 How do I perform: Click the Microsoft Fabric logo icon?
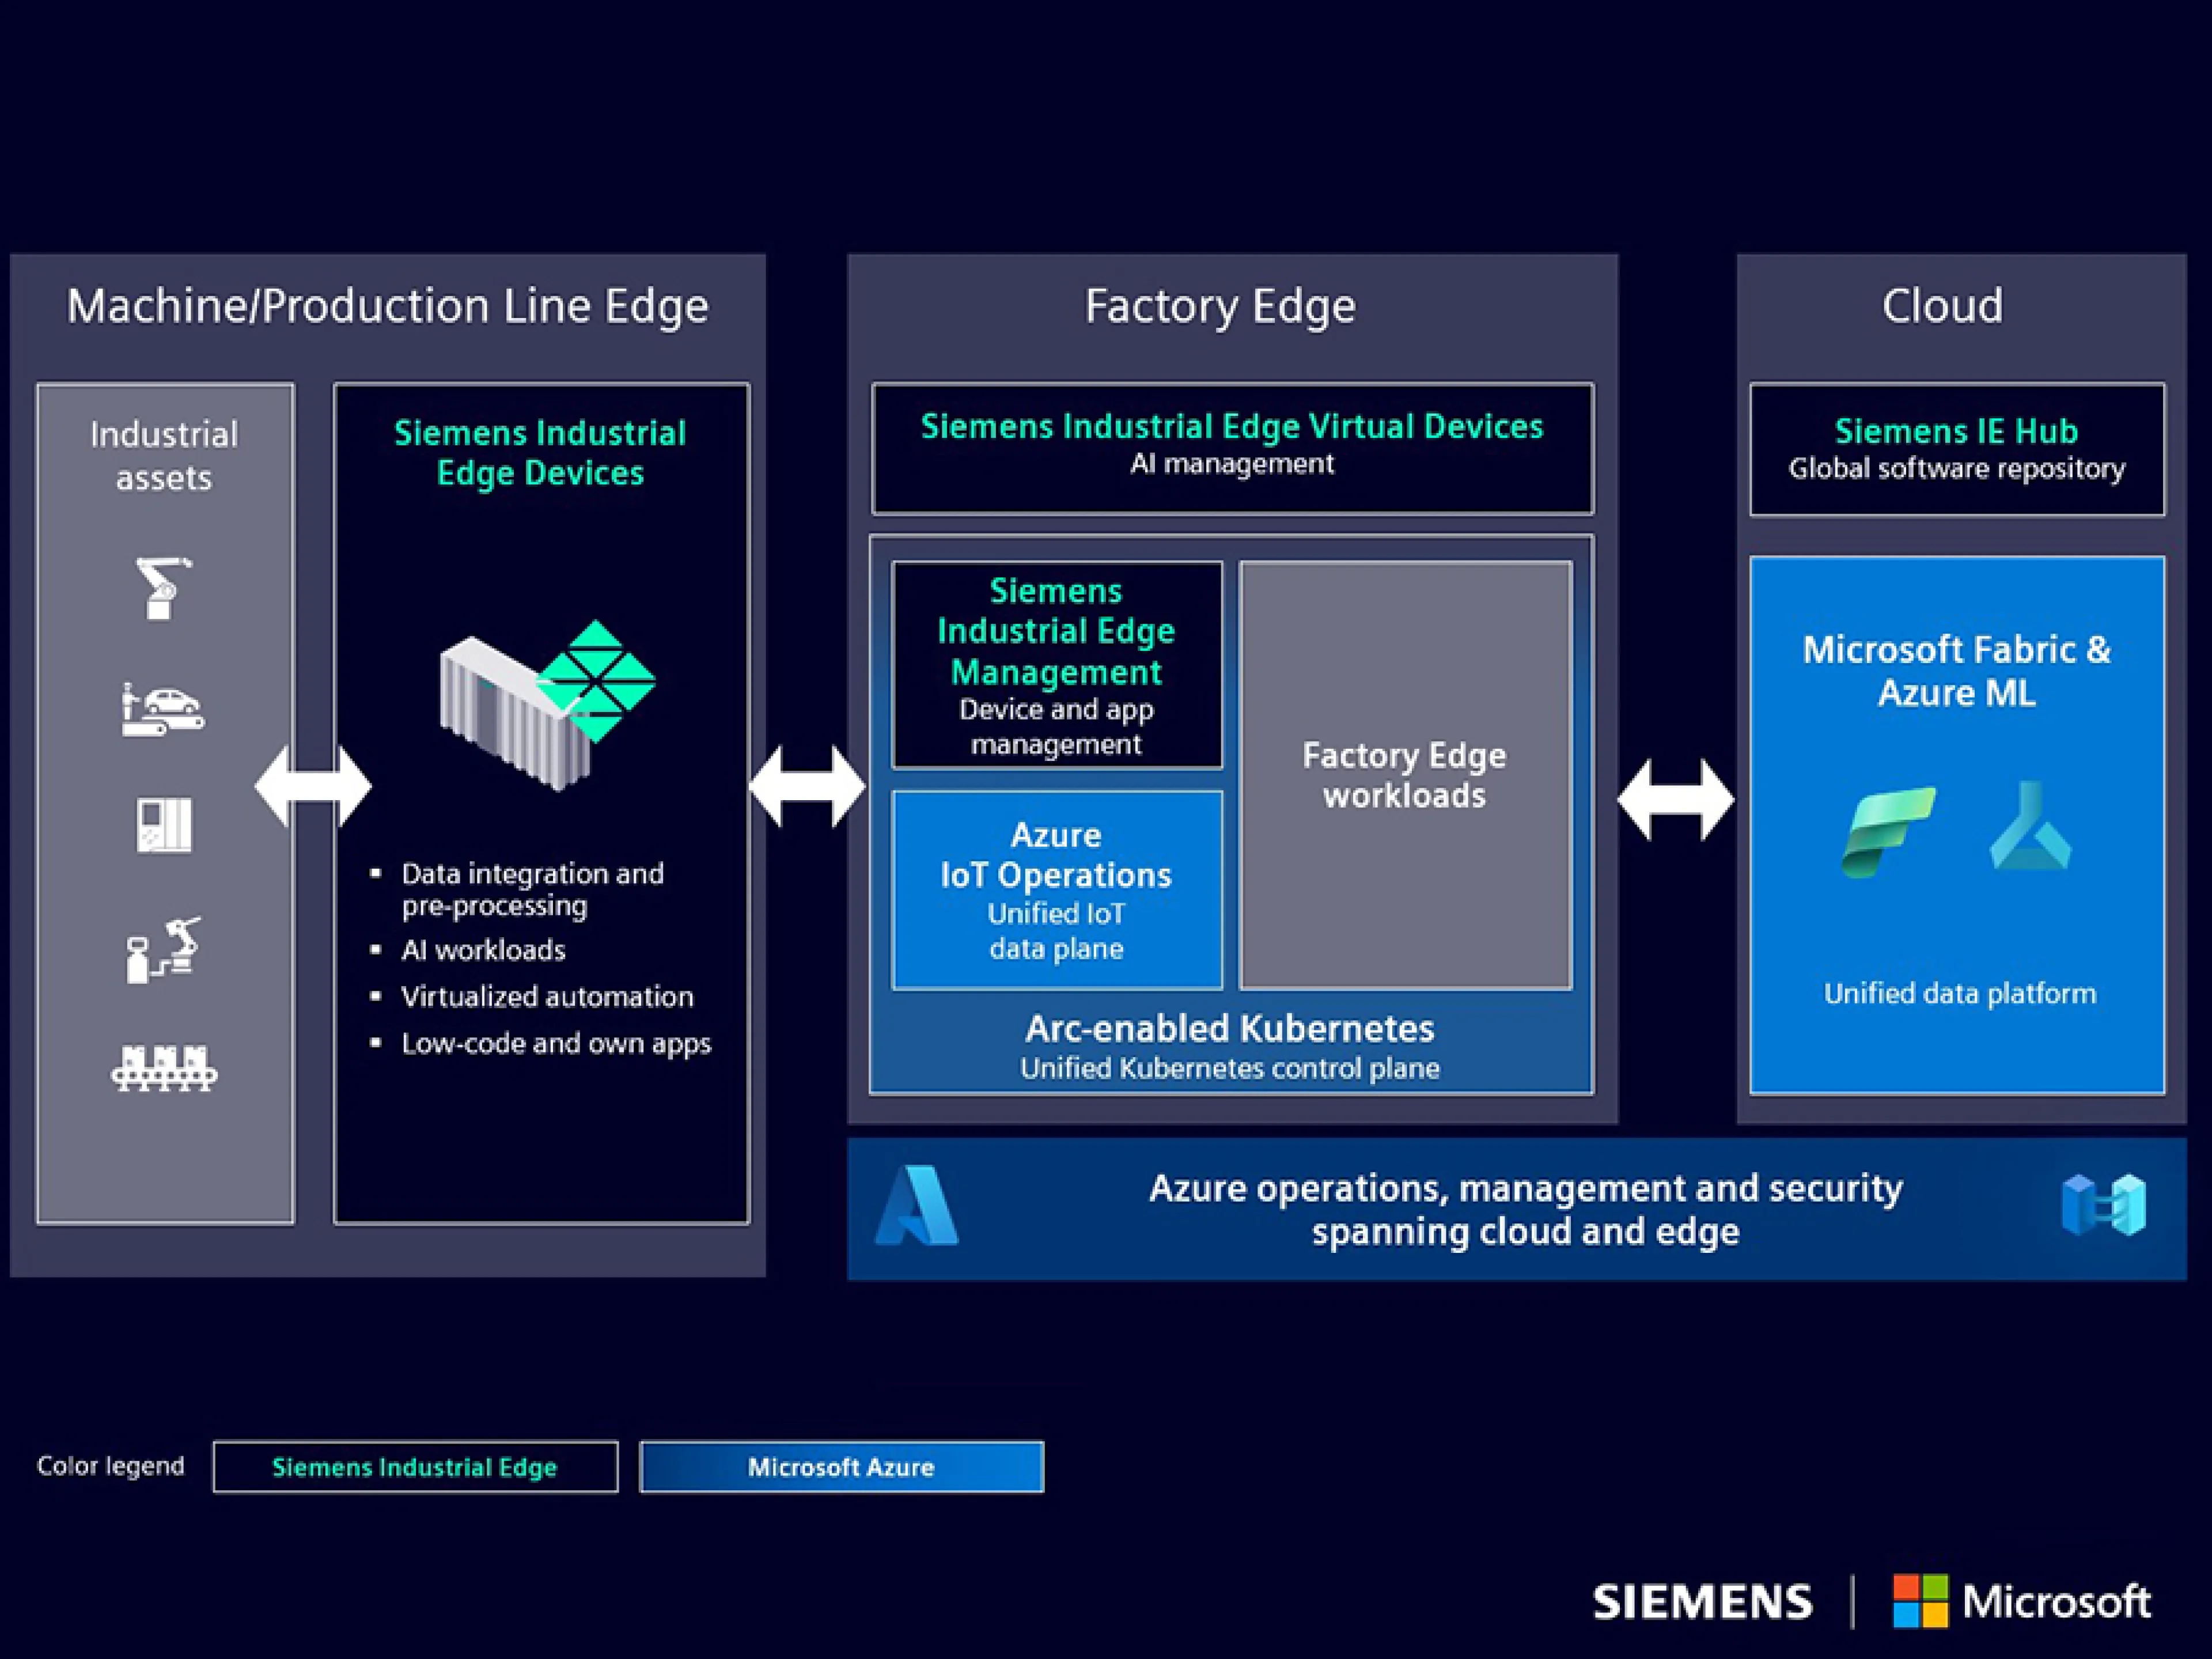click(1888, 832)
